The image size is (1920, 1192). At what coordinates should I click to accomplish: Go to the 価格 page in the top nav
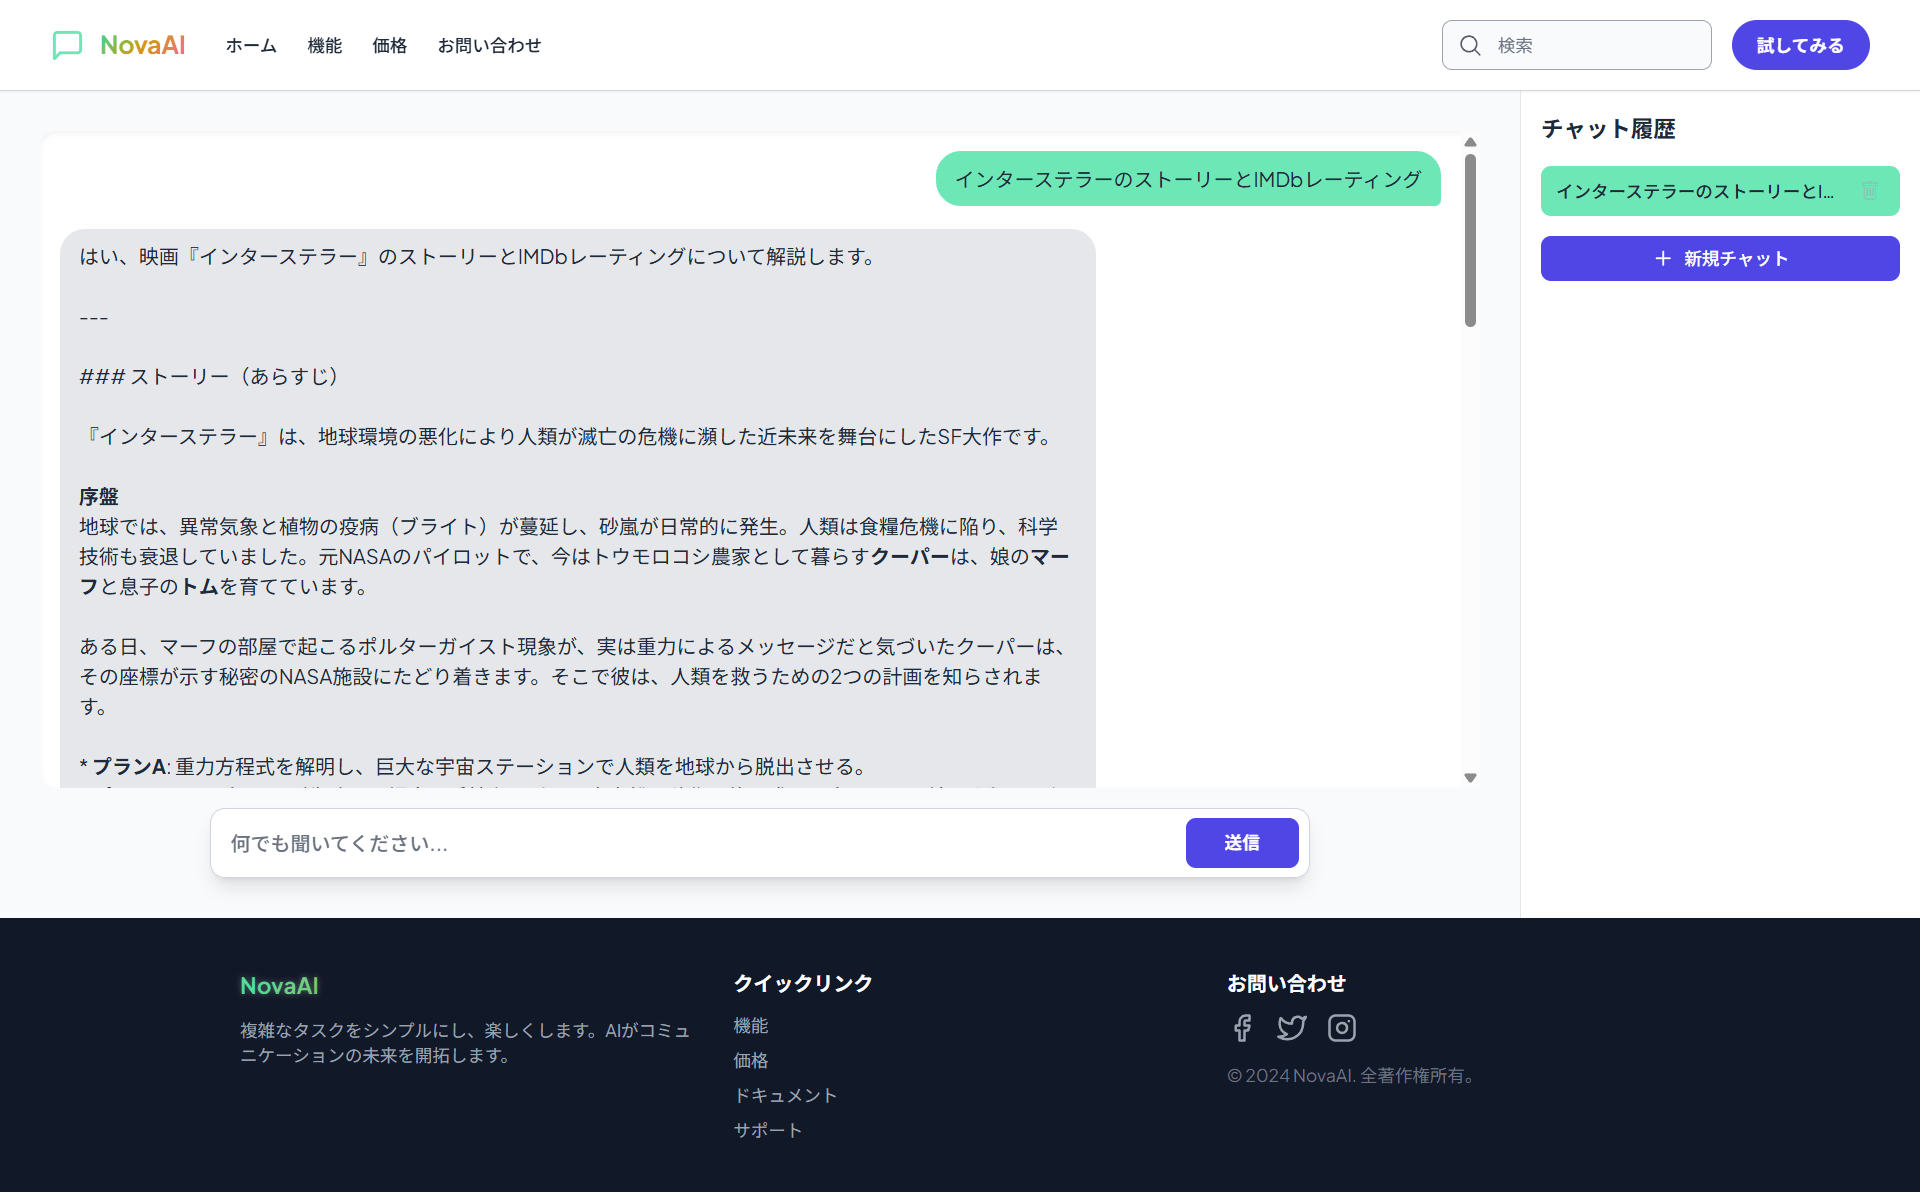(x=389, y=45)
